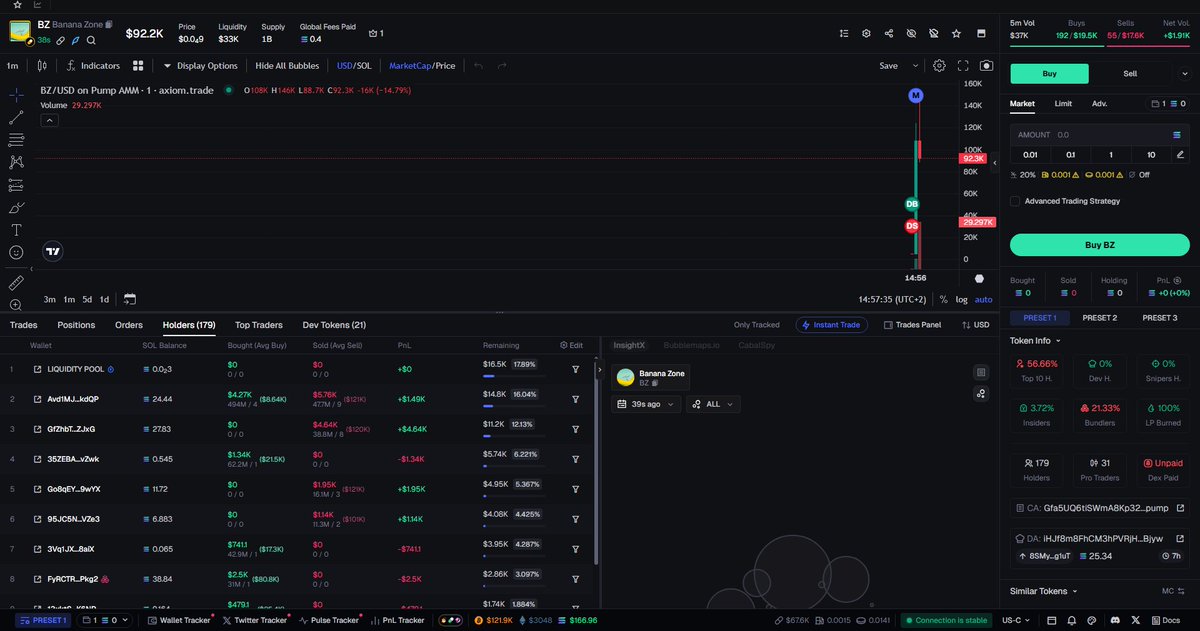1200x631 pixels.
Task: Switch to the Trades tab
Action: [23, 325]
